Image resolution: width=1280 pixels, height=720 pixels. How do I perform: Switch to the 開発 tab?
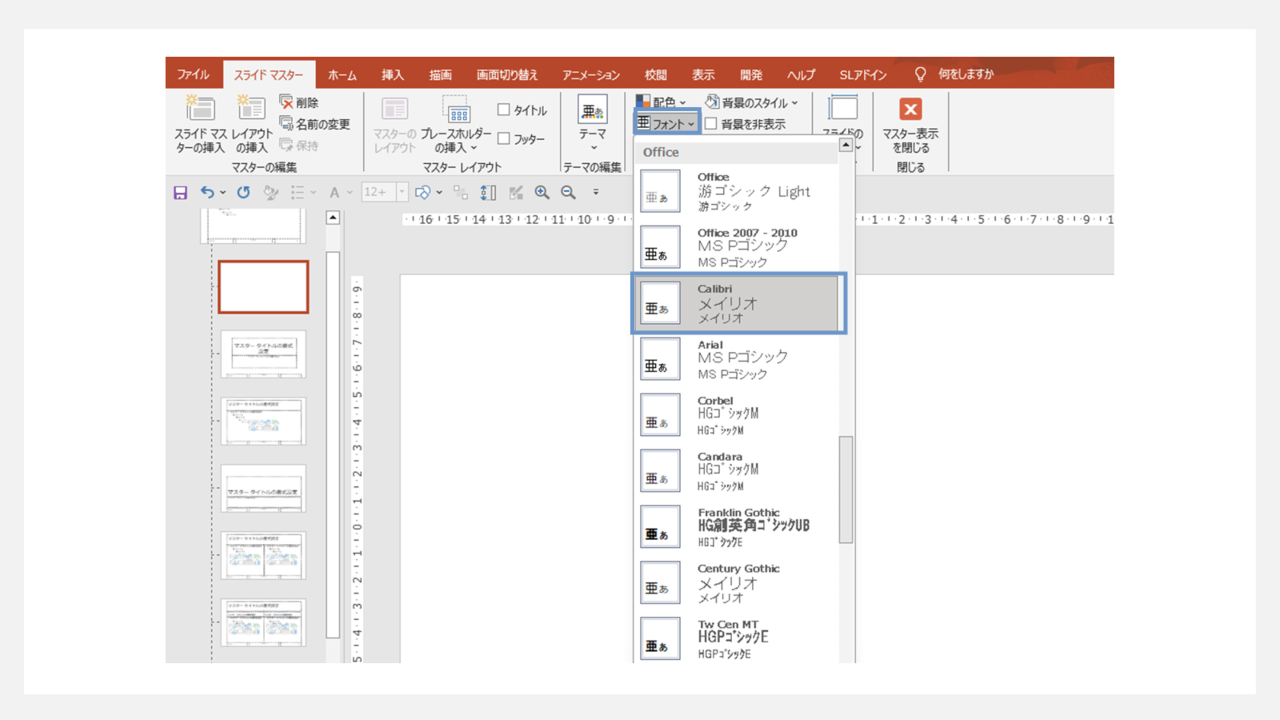(x=751, y=75)
